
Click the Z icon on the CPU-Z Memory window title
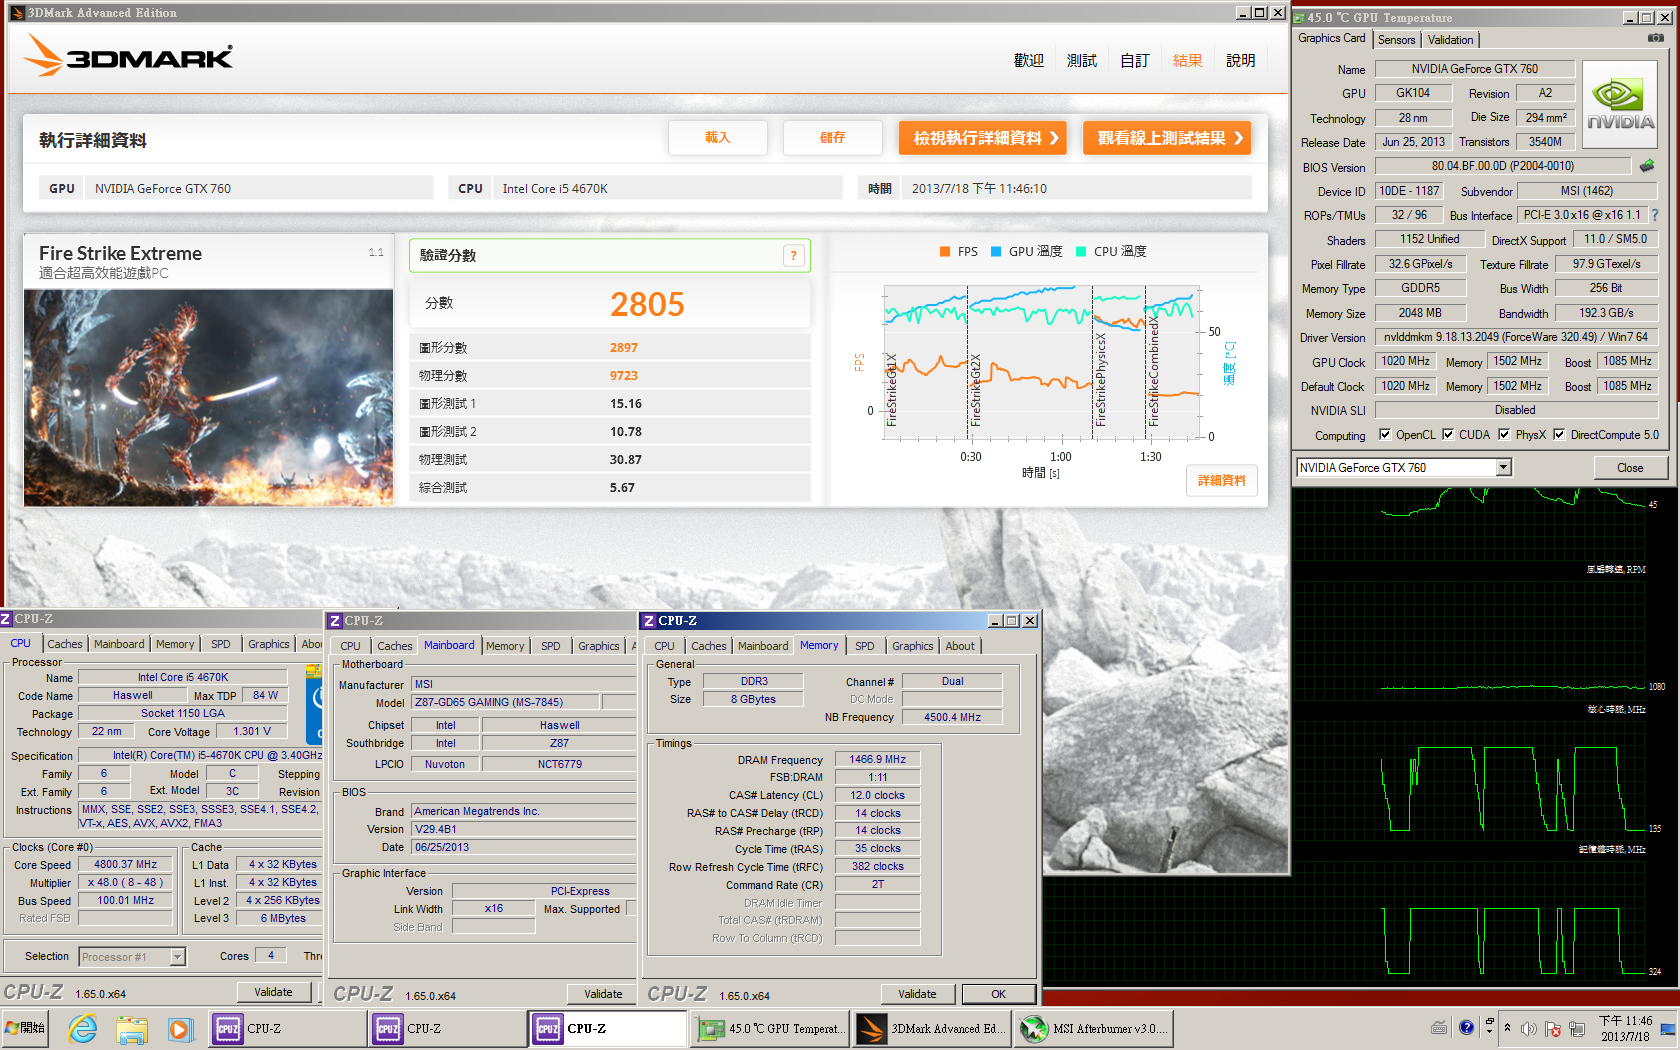[x=649, y=621]
